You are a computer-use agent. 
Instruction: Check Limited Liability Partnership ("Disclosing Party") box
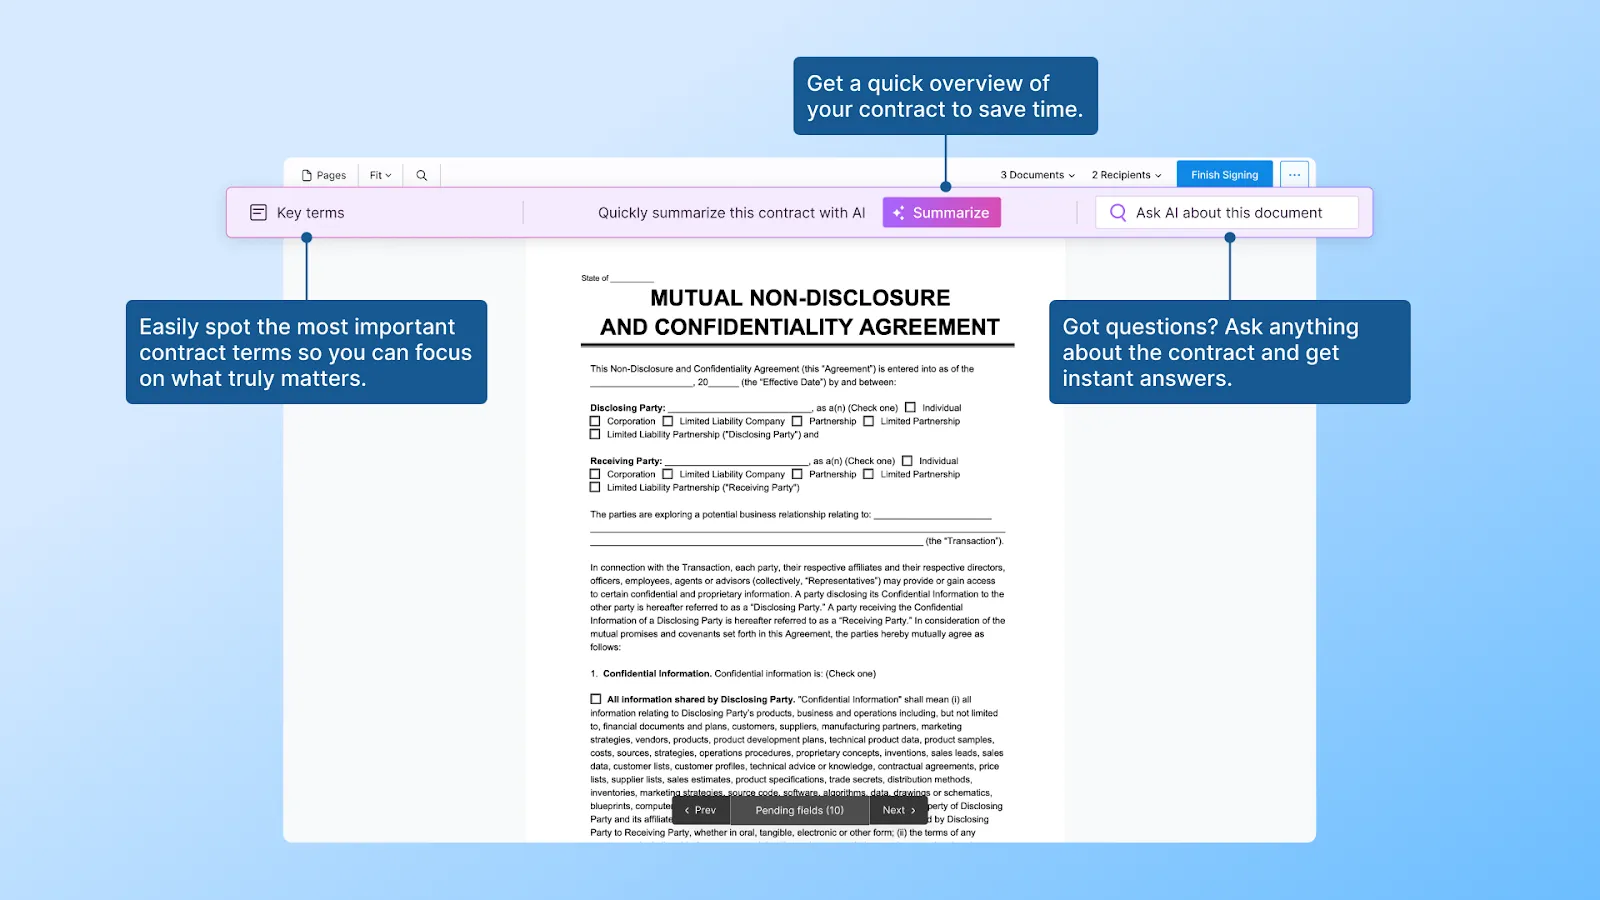pos(595,434)
